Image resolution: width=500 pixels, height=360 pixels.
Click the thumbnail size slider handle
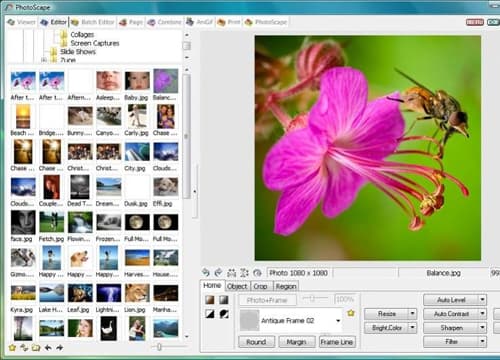coord(159,347)
